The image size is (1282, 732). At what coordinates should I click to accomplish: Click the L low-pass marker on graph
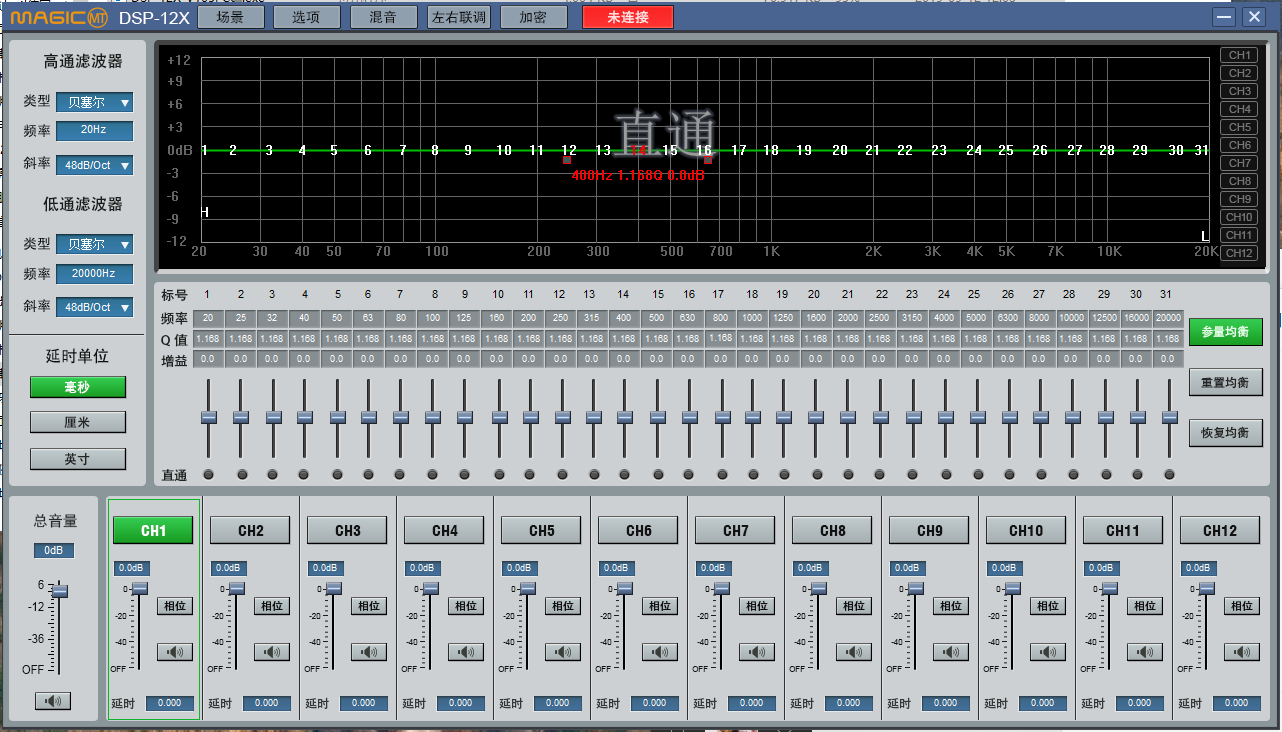click(1205, 236)
